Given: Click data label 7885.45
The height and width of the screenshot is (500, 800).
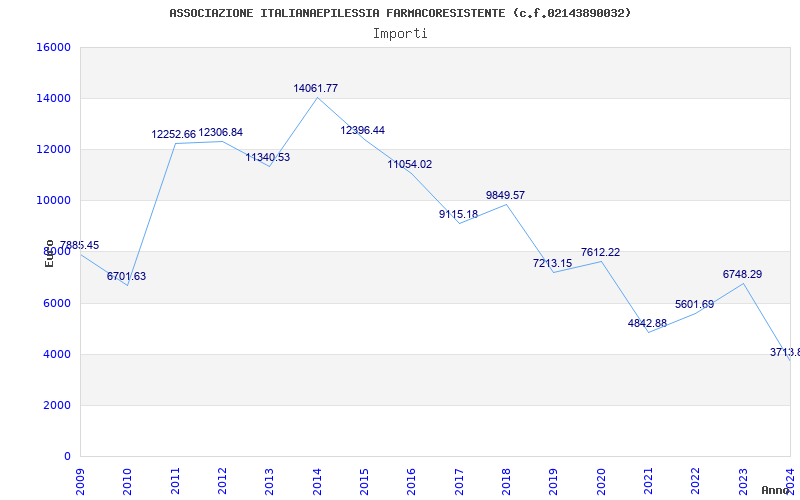Looking at the screenshot, I should tap(80, 245).
